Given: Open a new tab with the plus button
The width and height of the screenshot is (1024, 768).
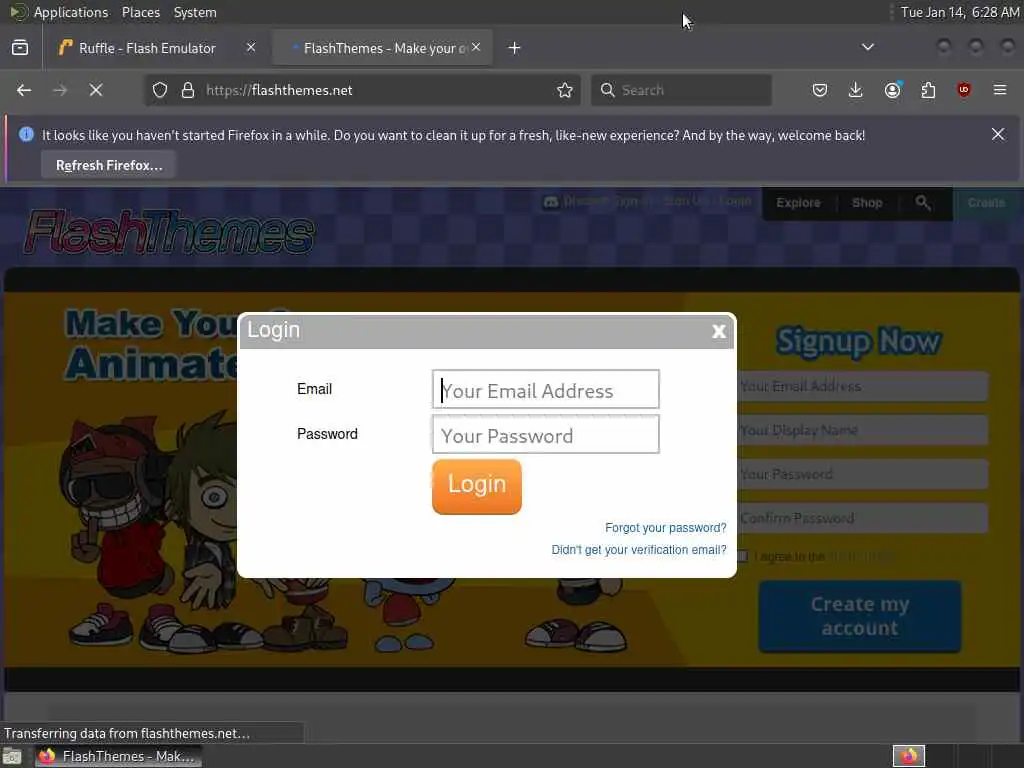Looking at the screenshot, I should (x=515, y=48).
